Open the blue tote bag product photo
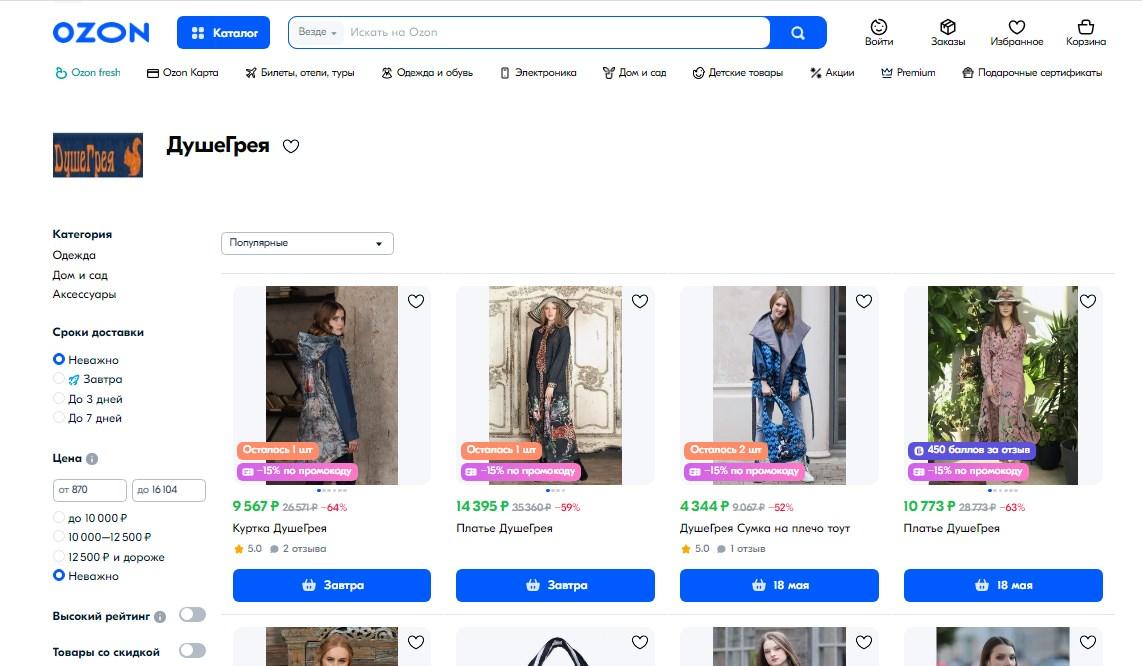 [779, 385]
